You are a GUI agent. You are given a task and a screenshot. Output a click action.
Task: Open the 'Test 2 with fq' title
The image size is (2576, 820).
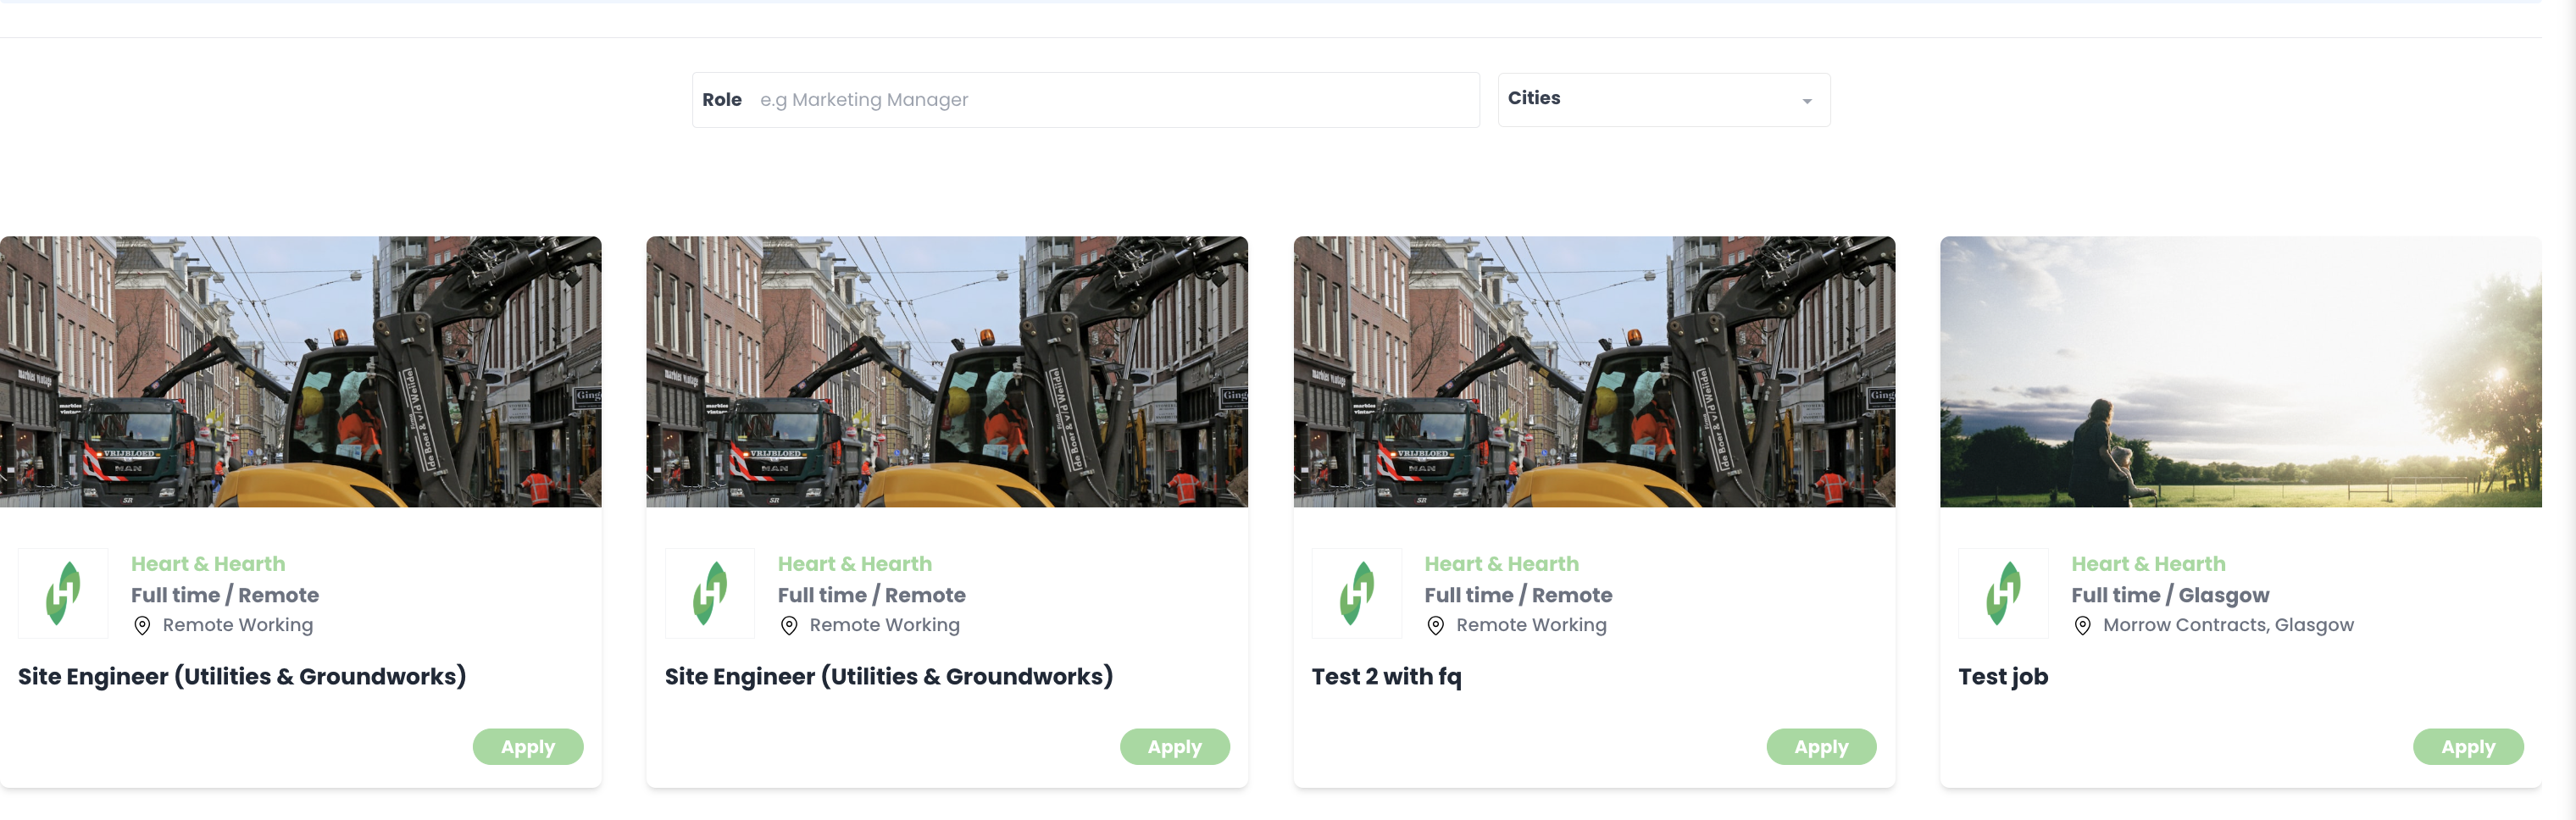click(x=1386, y=677)
